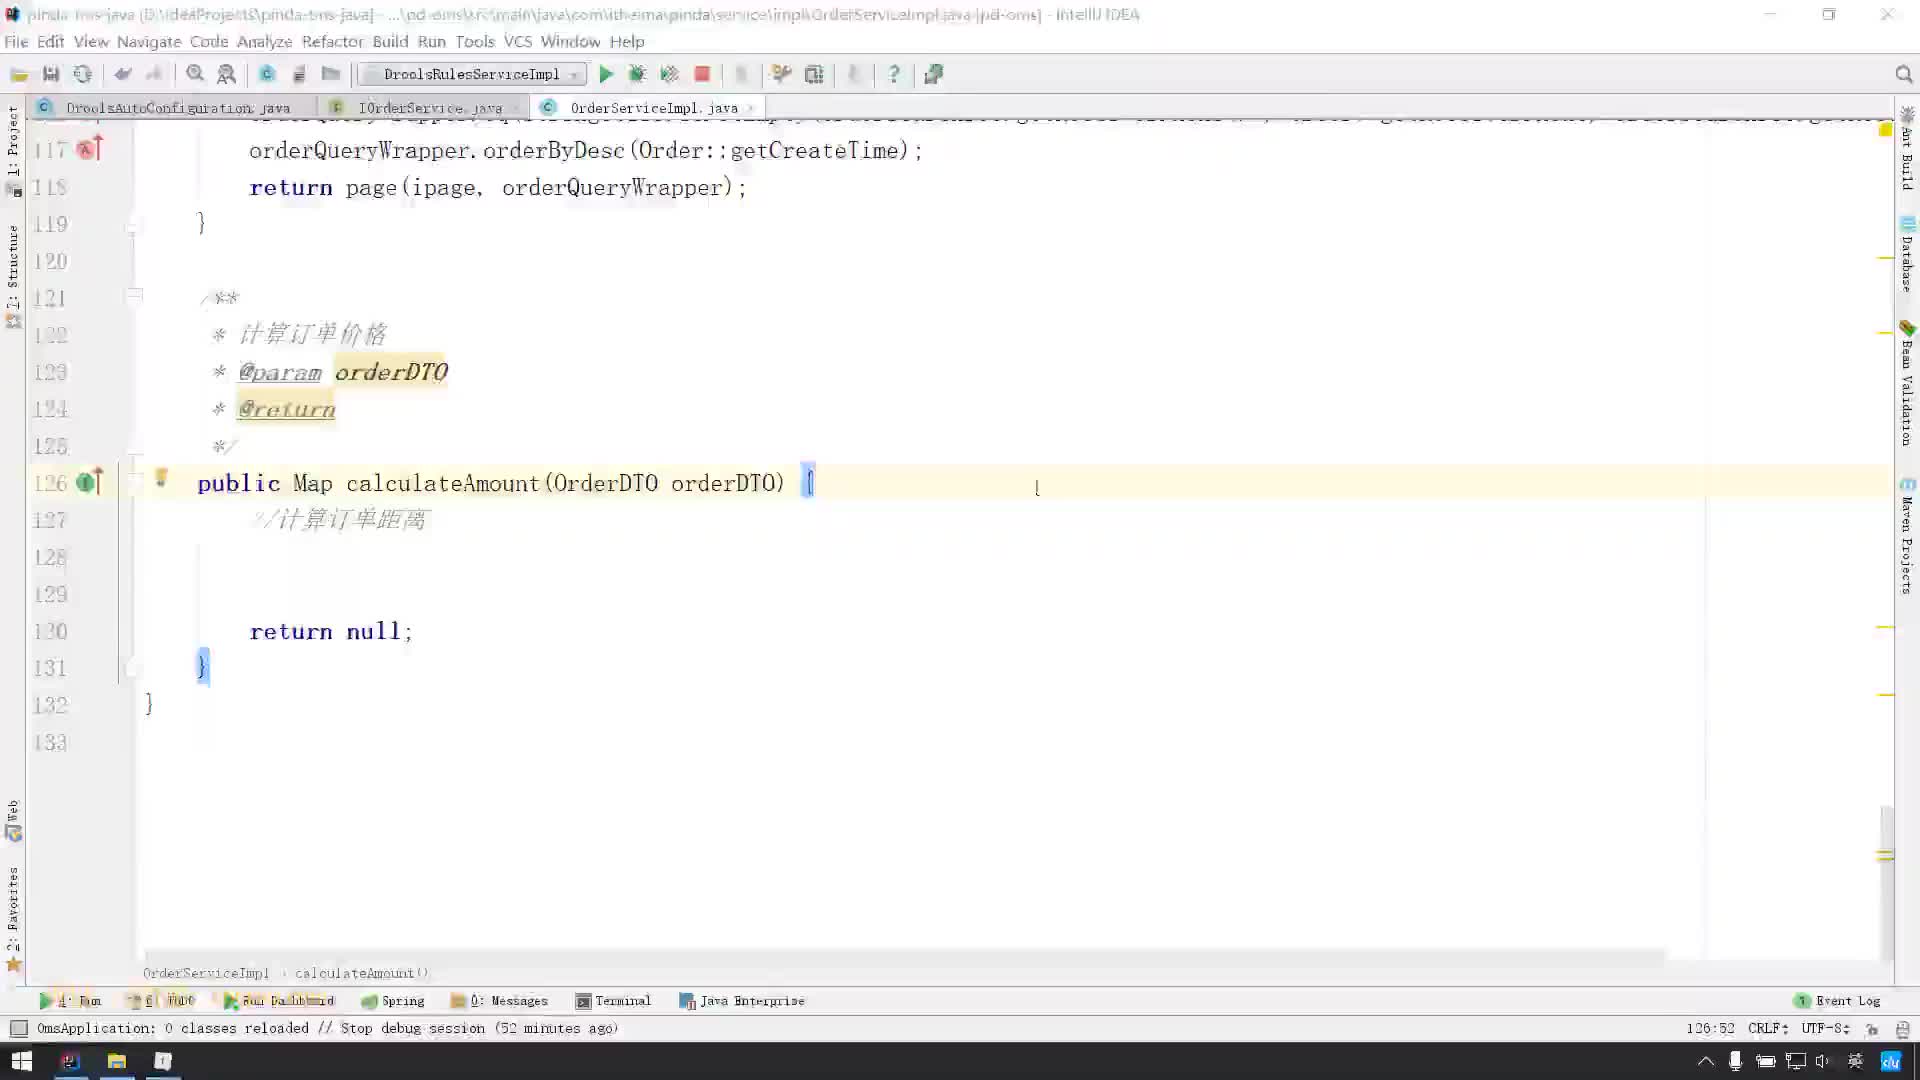Show hidden system tray icons
Viewport: 1920px width, 1080px height.
[1706, 1061]
